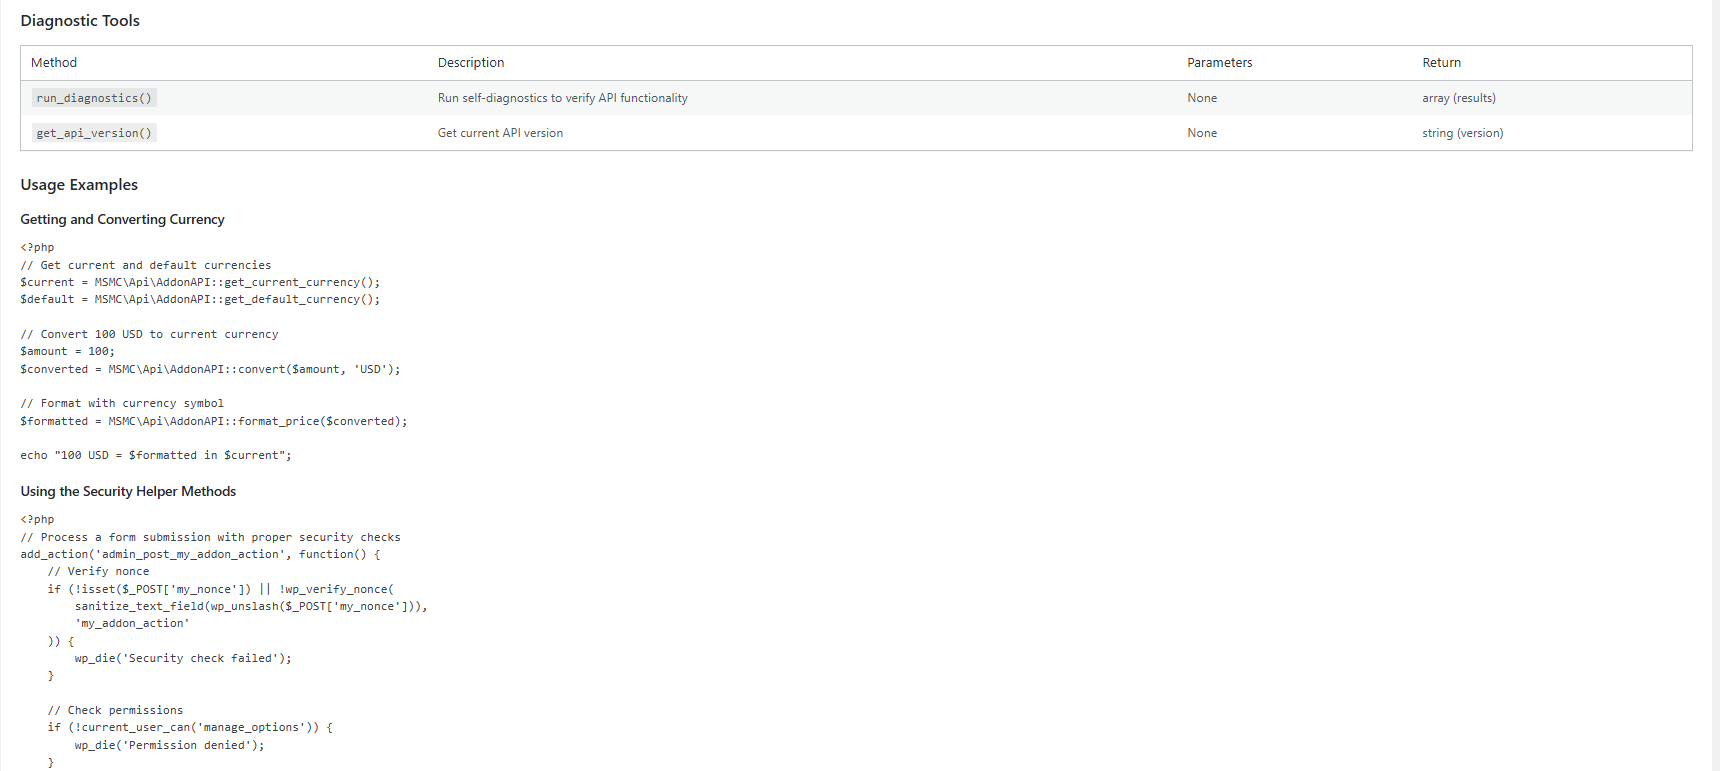1720x771 pixels.
Task: Click the run_diagnostics() method code
Action: tap(94, 98)
